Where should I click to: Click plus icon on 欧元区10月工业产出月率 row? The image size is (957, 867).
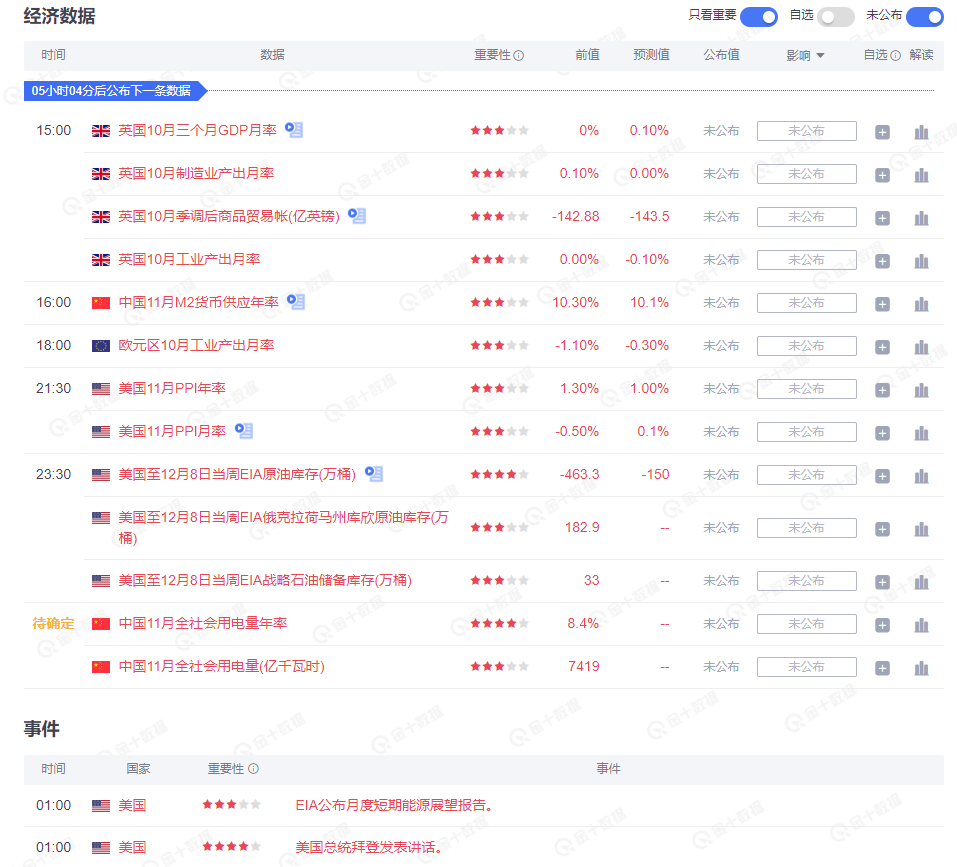[882, 345]
